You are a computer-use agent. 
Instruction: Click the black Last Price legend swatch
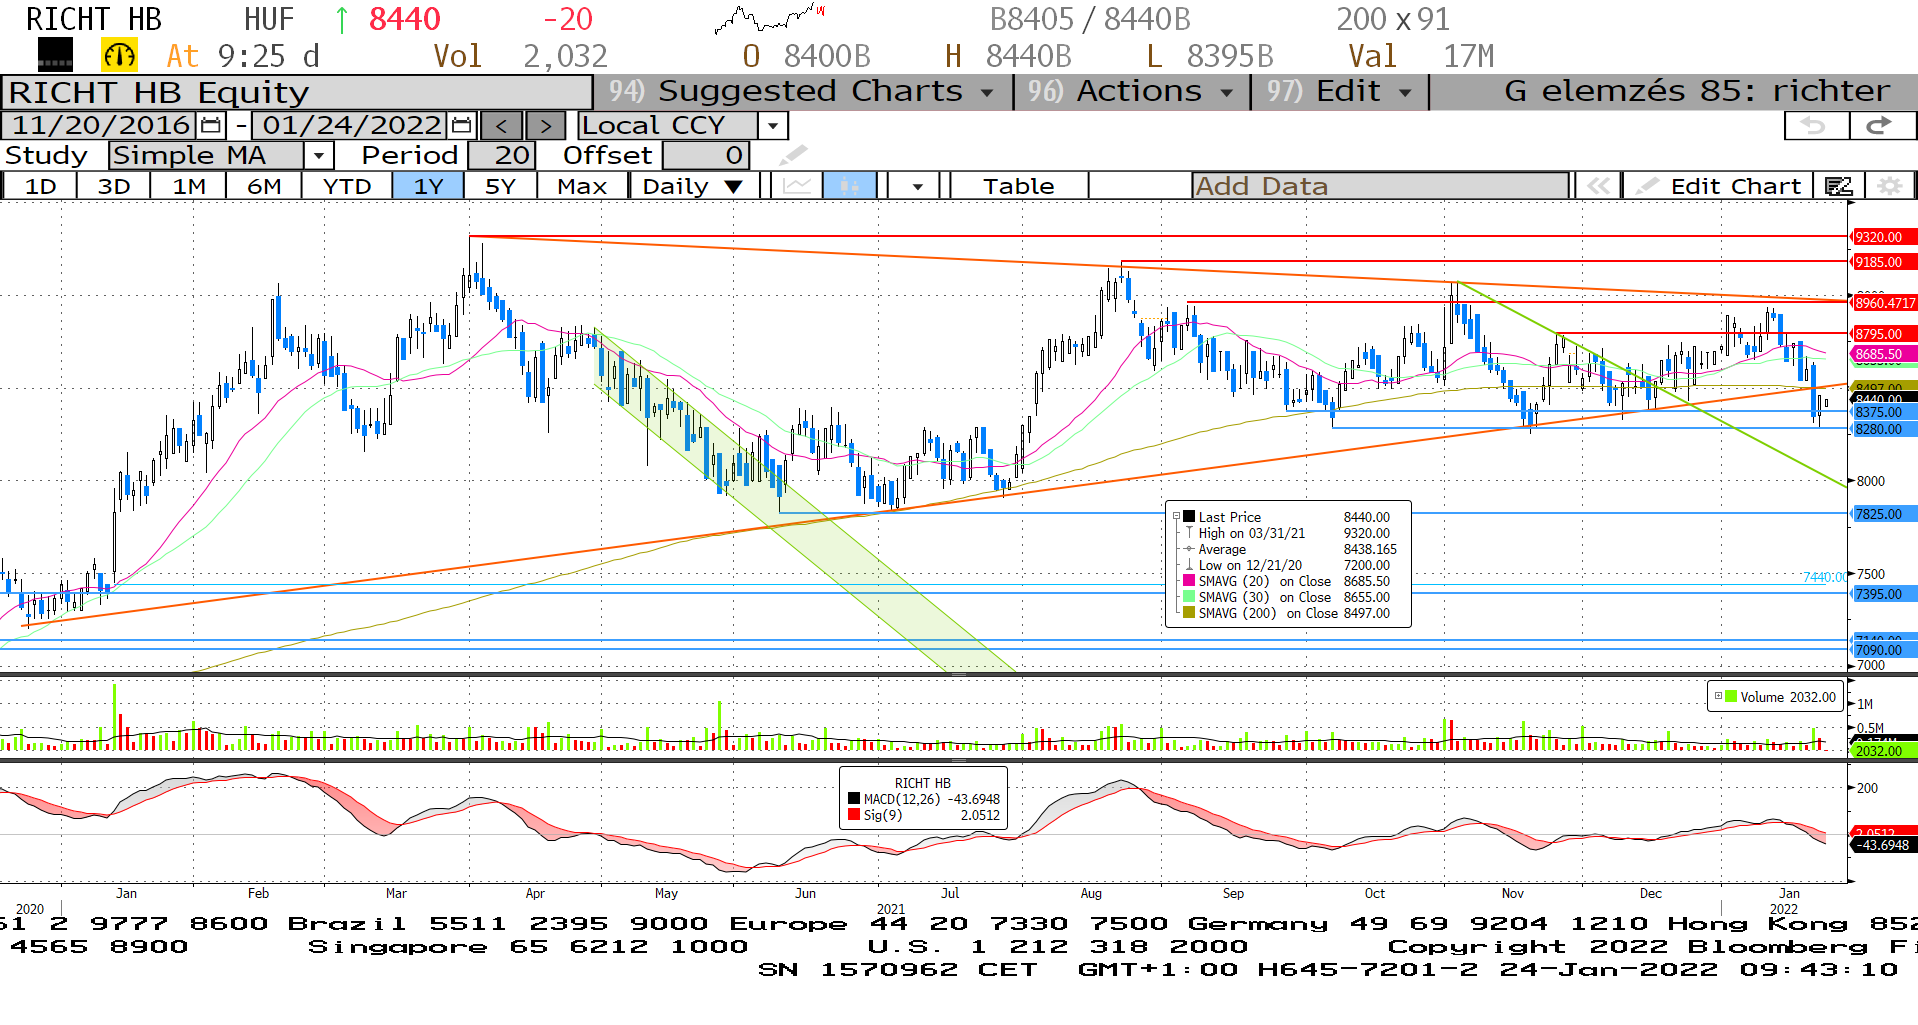click(x=1189, y=517)
